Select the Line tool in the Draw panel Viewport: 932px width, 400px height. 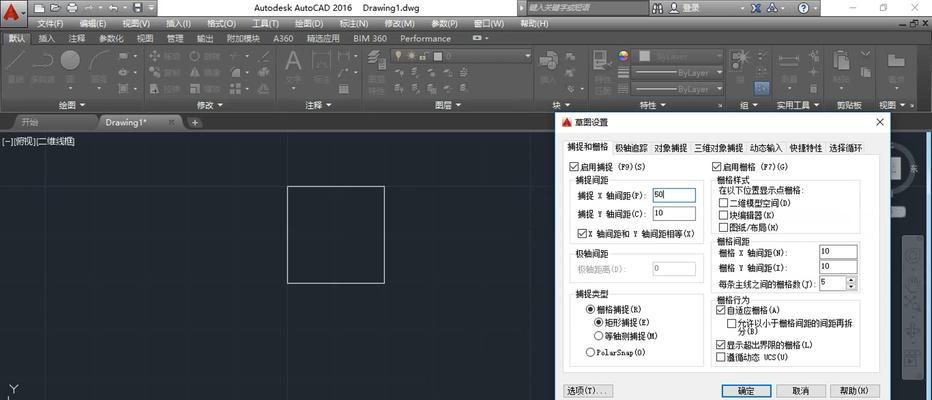pyautogui.click(x=16, y=60)
